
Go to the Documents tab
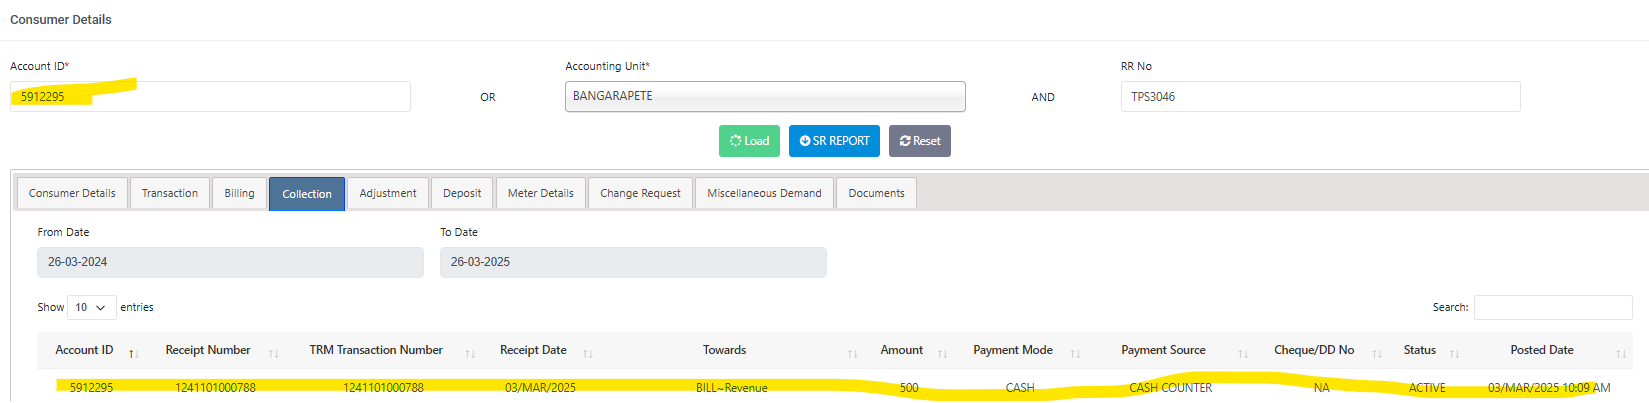(876, 193)
